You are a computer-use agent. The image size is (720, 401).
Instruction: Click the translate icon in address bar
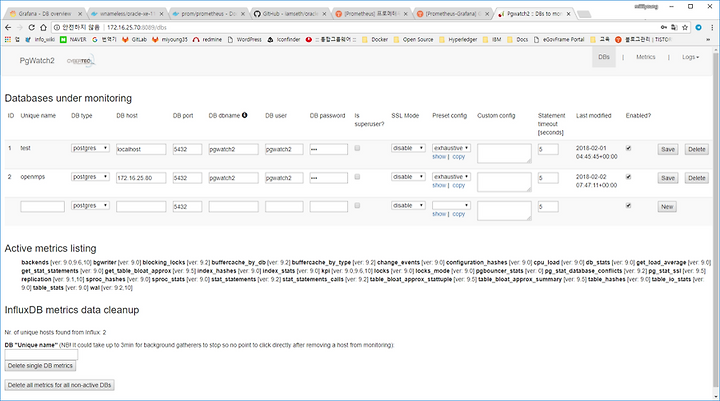pos(674,28)
